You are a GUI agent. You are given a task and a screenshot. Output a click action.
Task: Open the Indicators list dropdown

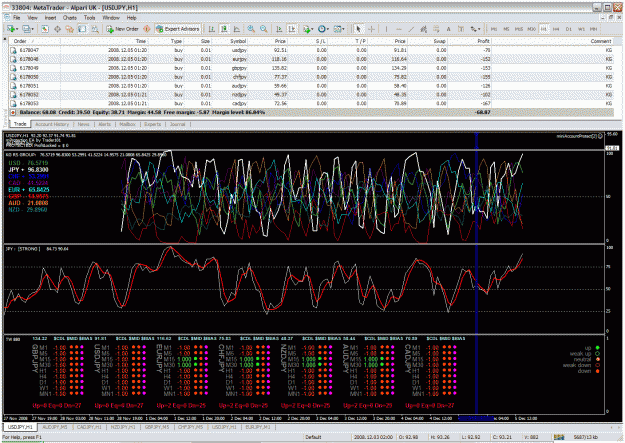313,29
